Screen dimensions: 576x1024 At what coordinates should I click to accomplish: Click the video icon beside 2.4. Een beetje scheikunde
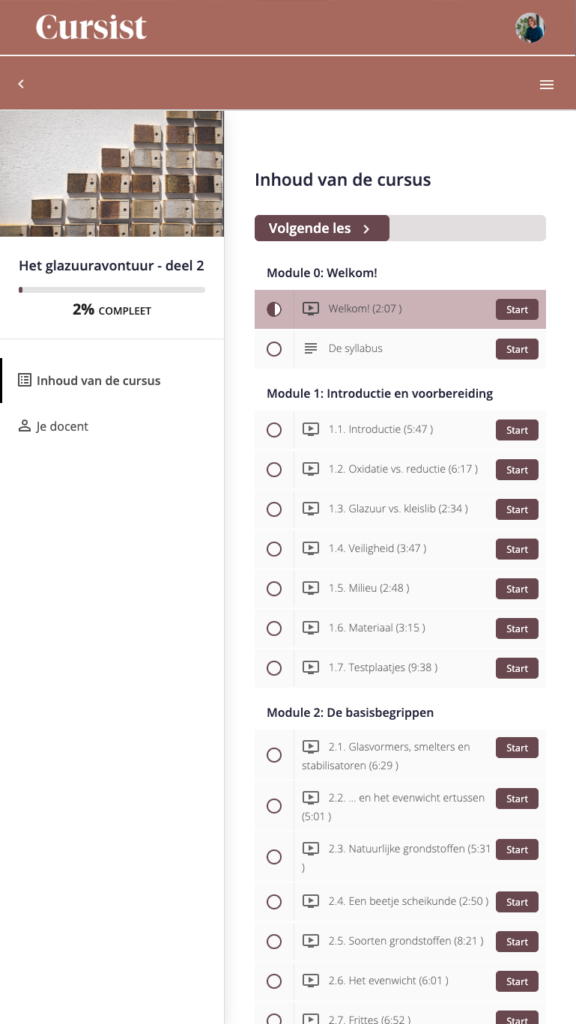(x=310, y=901)
